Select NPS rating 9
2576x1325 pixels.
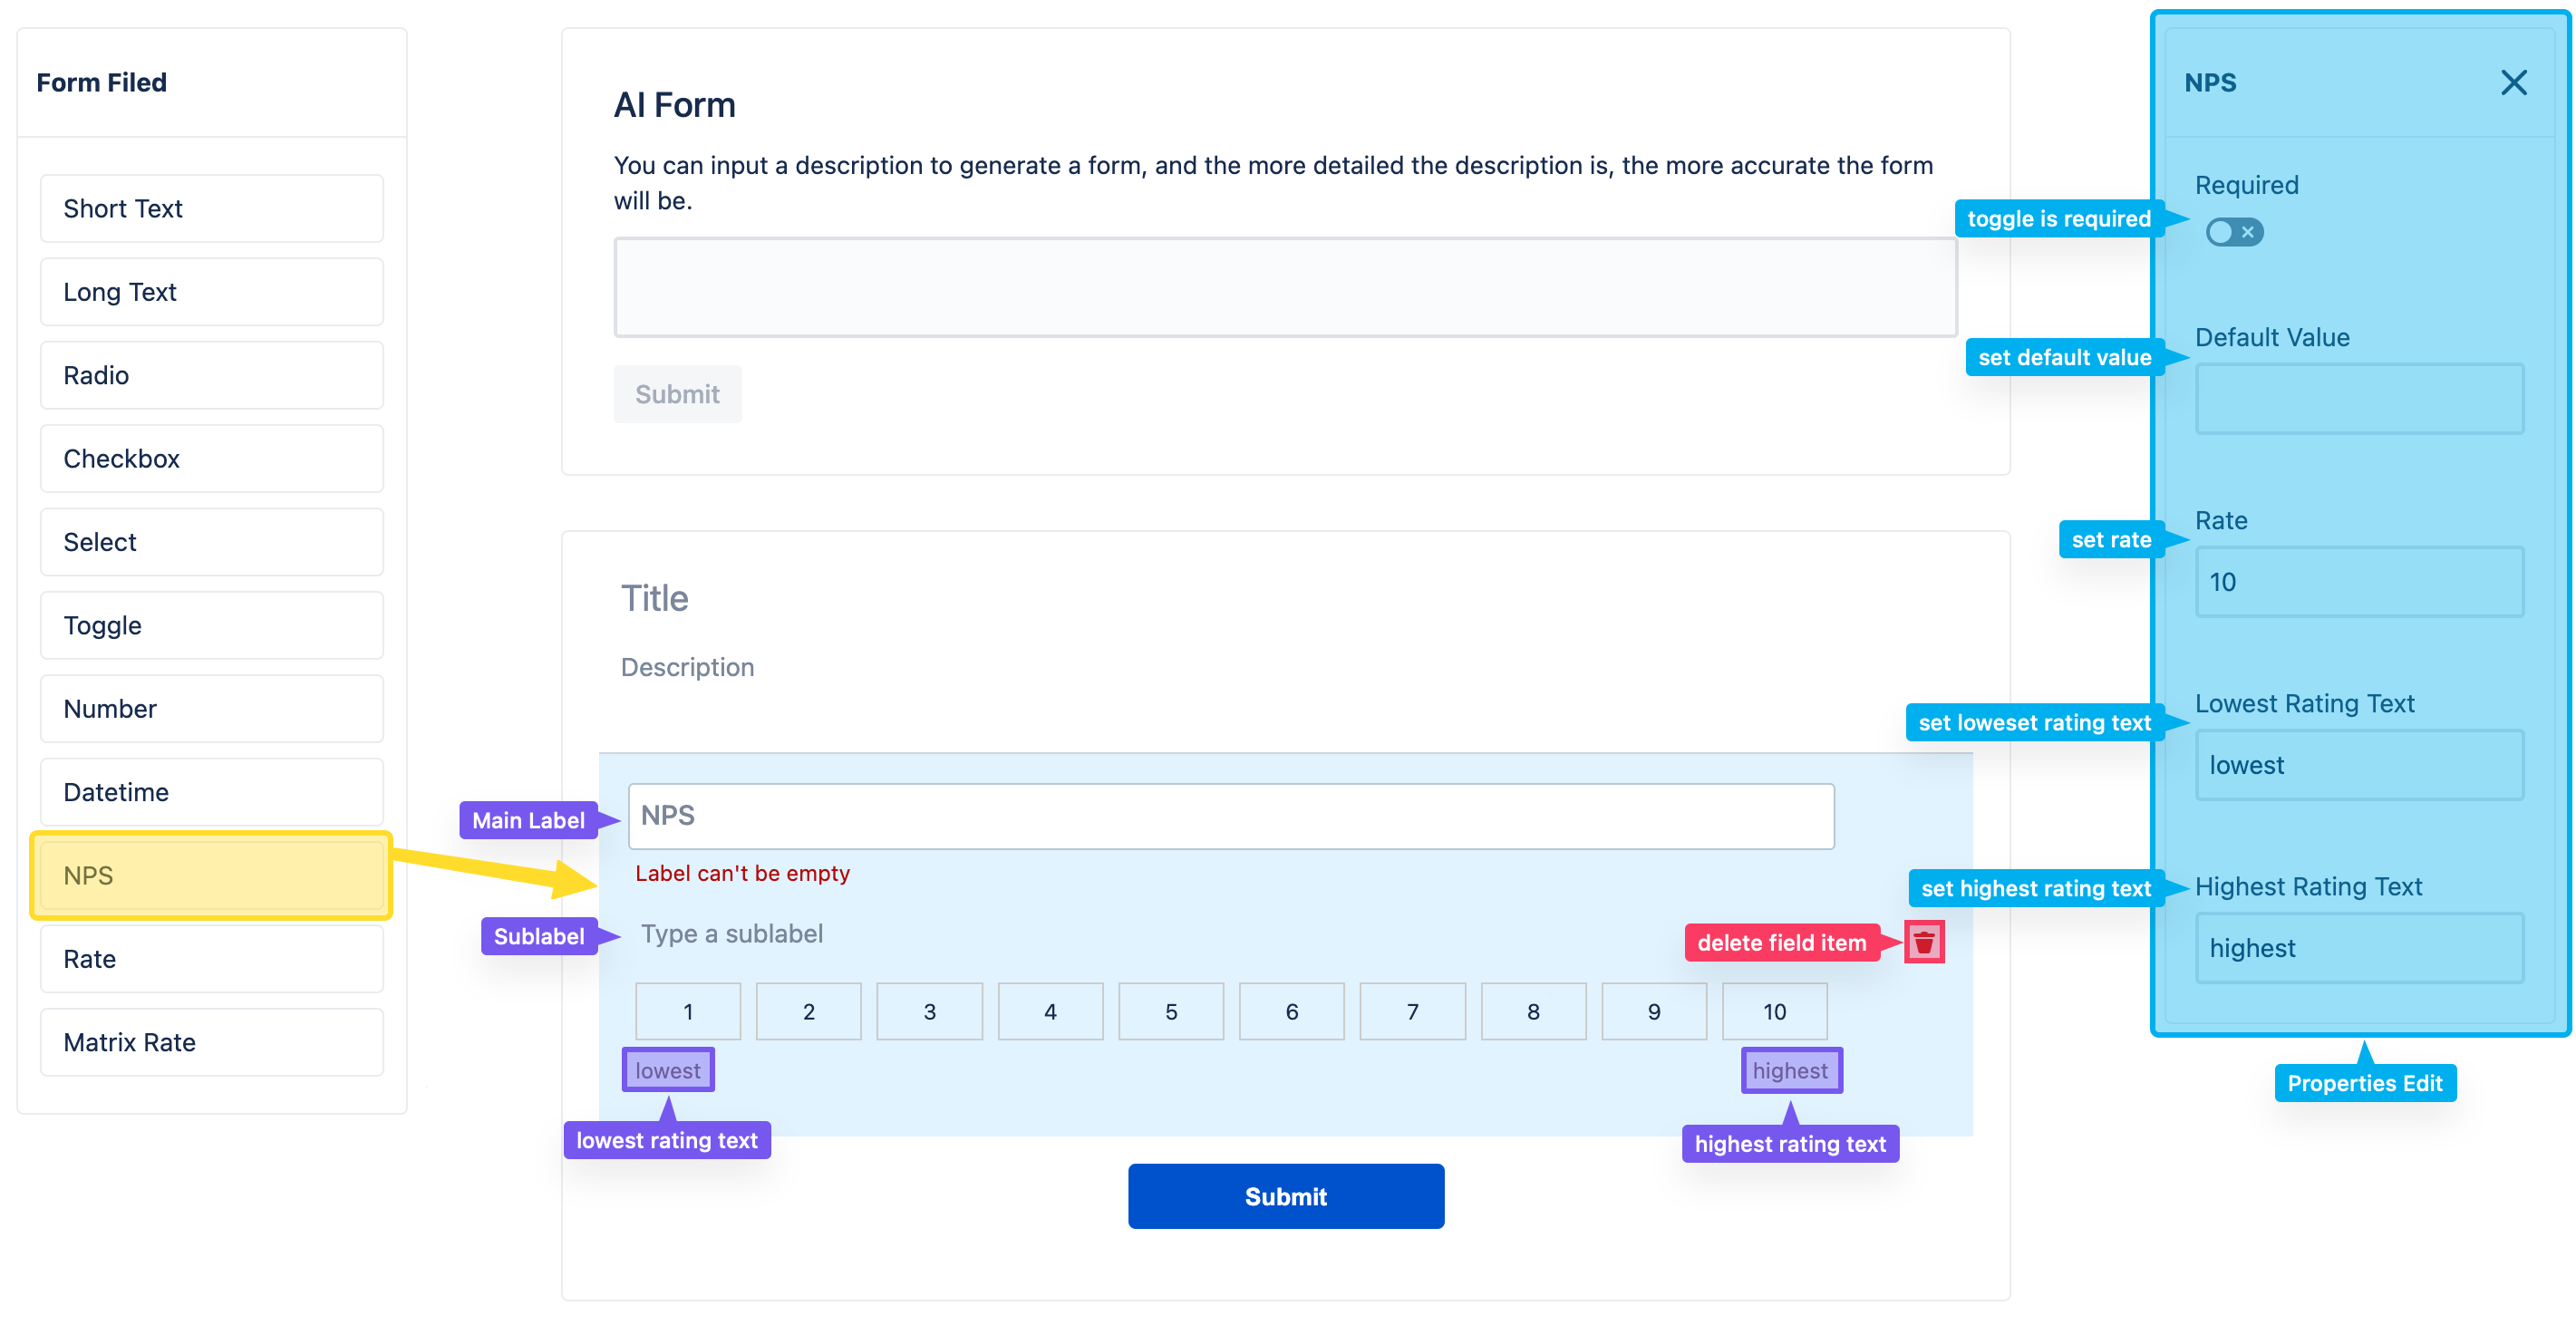tap(1654, 1011)
